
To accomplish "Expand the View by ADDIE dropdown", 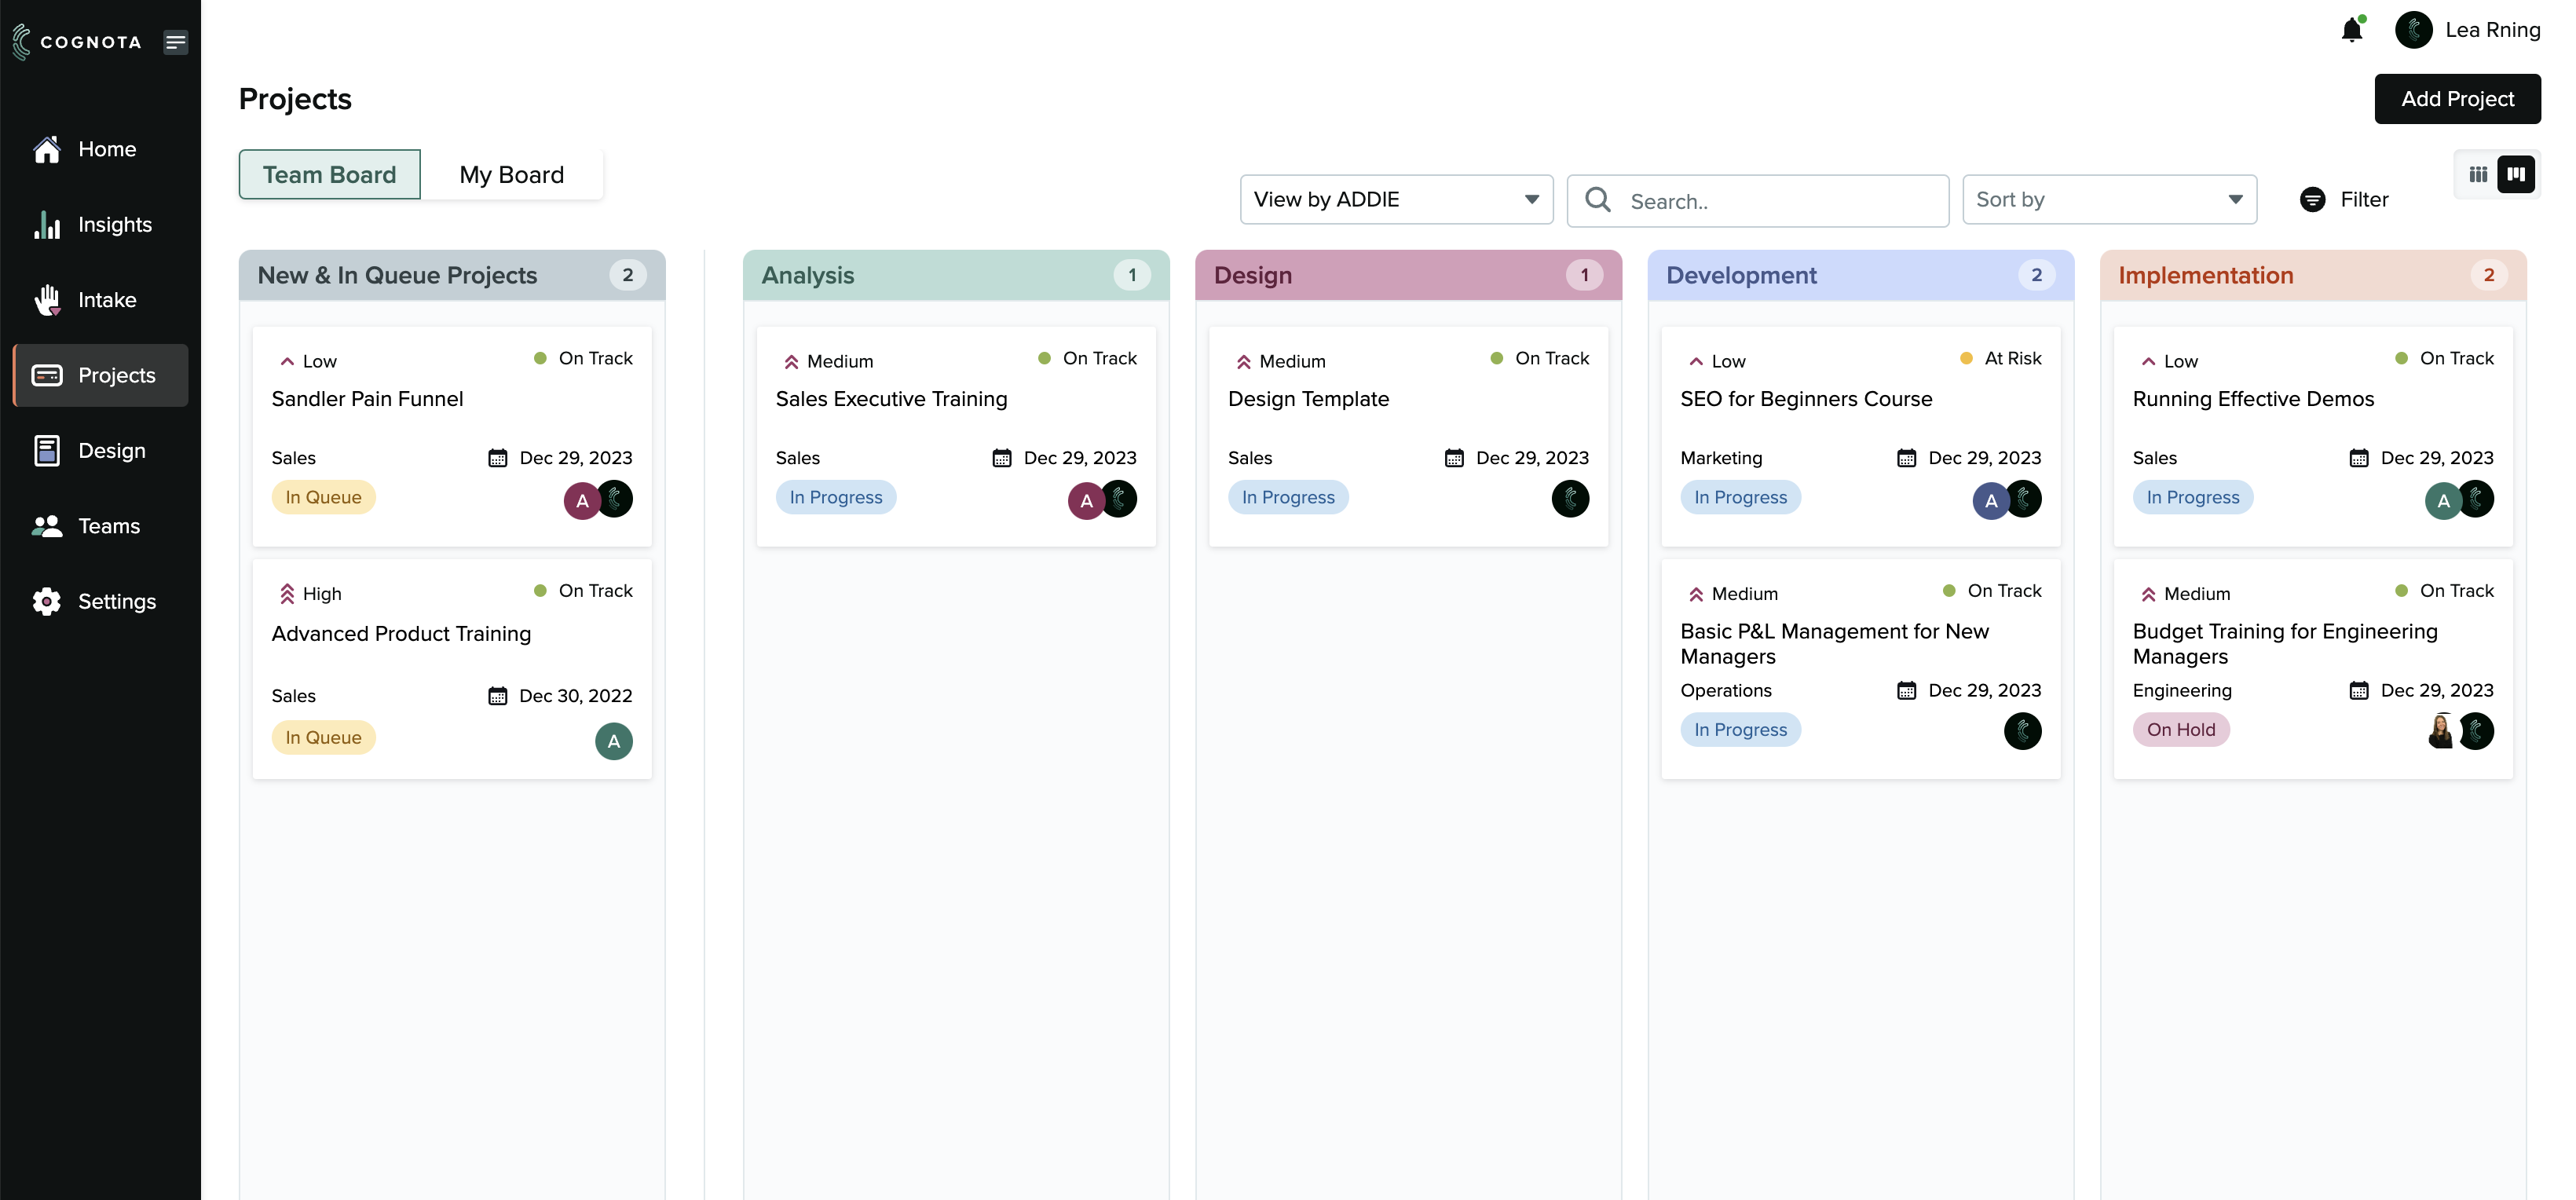I will pos(1396,200).
